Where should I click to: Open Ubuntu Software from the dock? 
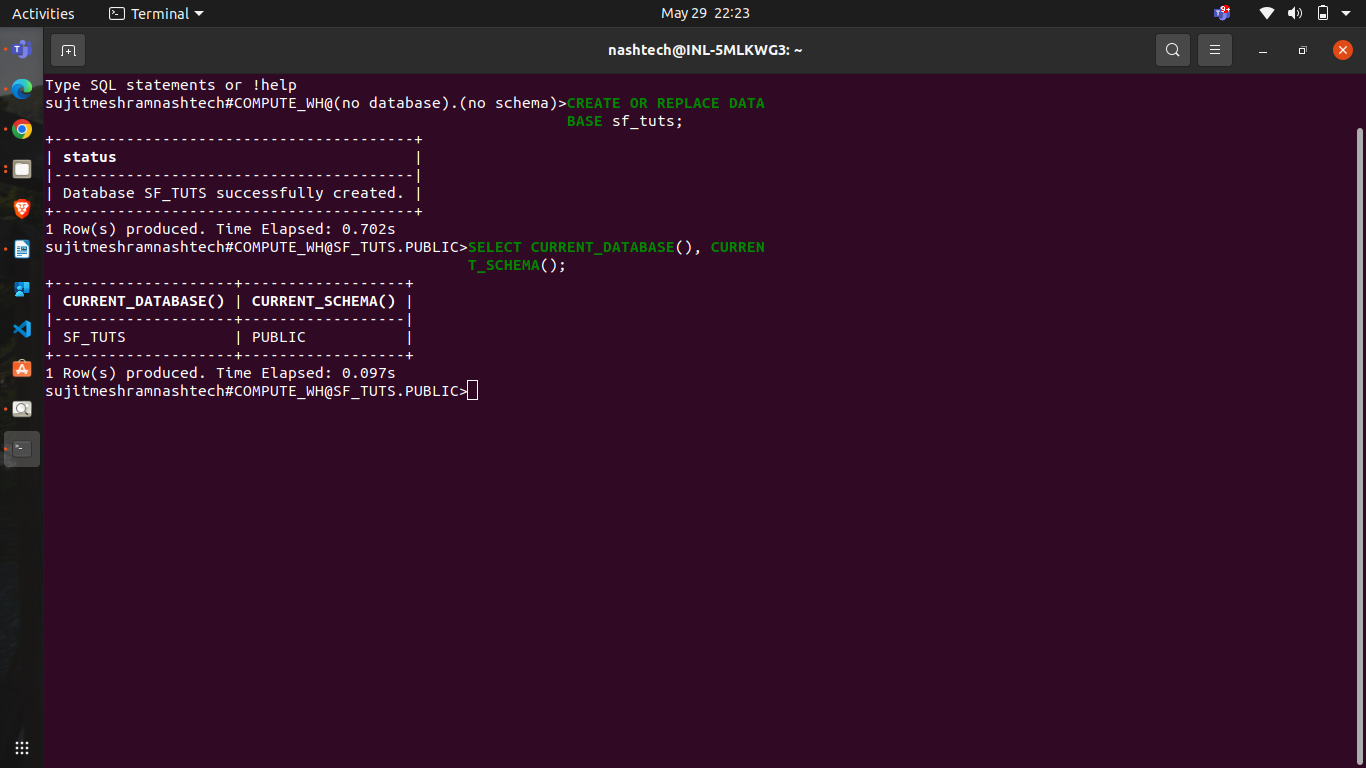pos(22,369)
